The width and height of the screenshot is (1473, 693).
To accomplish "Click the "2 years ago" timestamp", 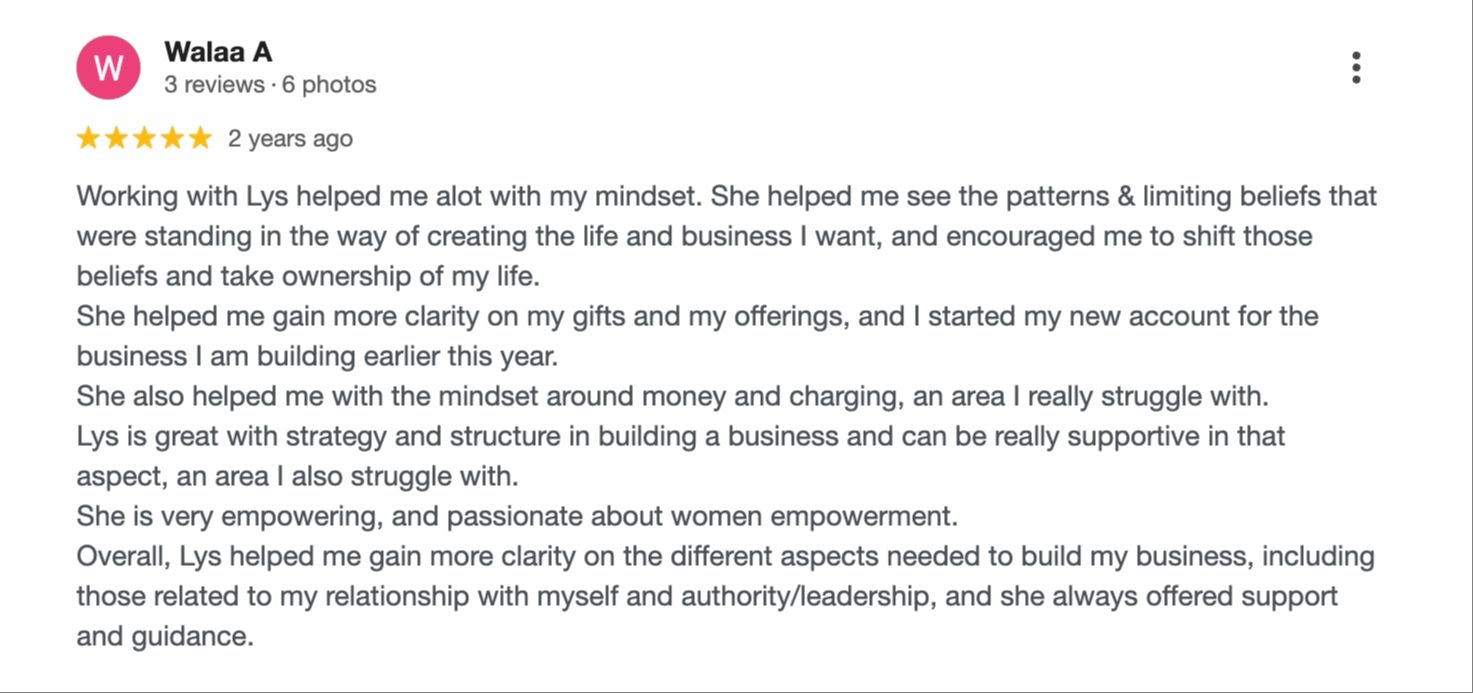I will 290,139.
